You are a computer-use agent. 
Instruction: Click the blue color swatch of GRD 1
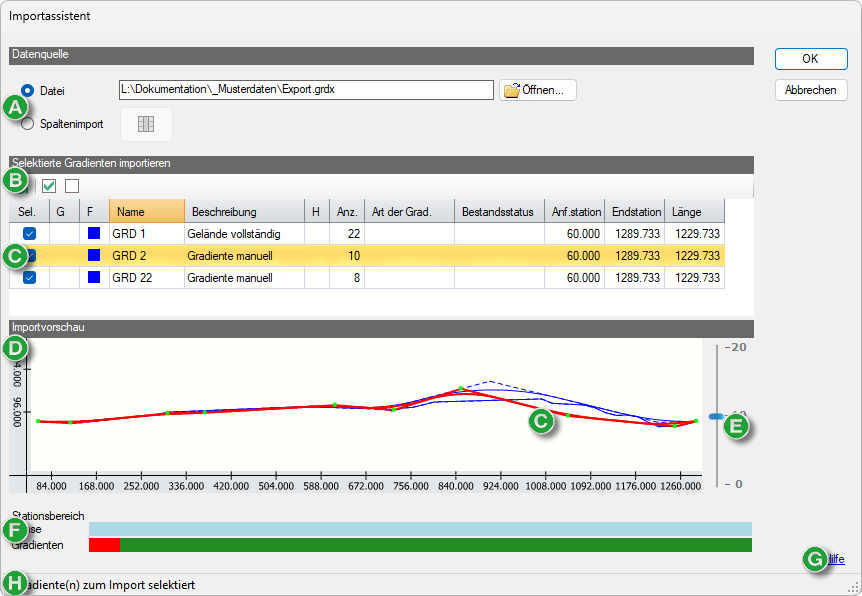pos(94,233)
